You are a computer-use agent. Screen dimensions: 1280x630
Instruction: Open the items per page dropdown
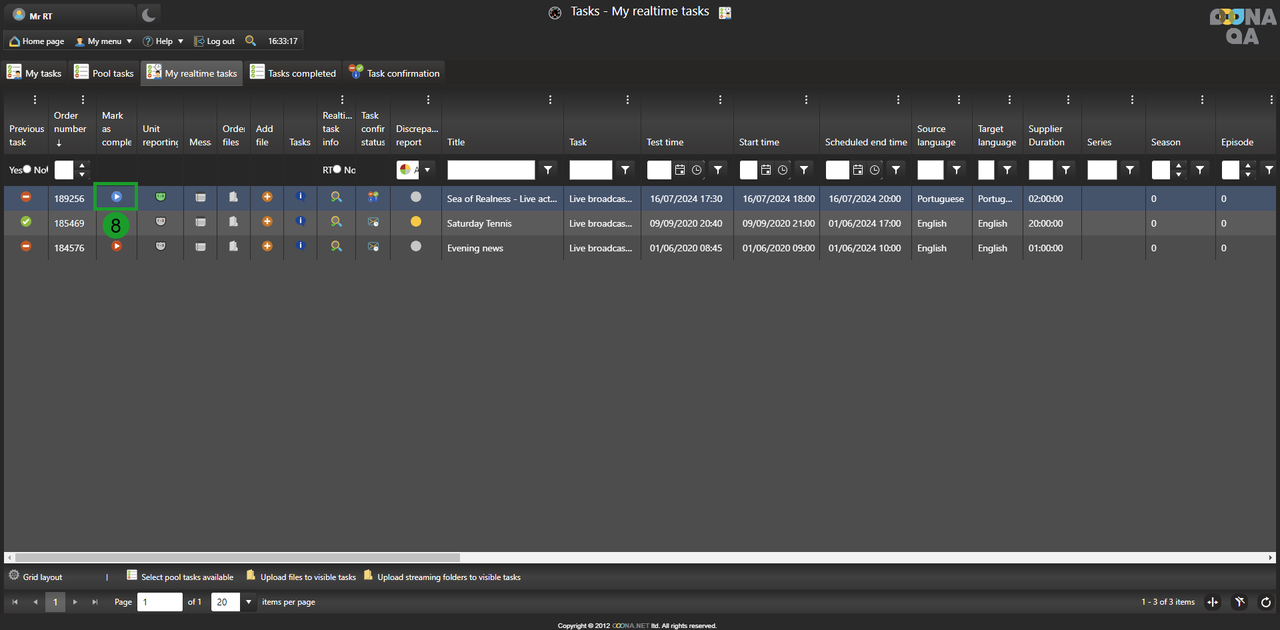[249, 602]
